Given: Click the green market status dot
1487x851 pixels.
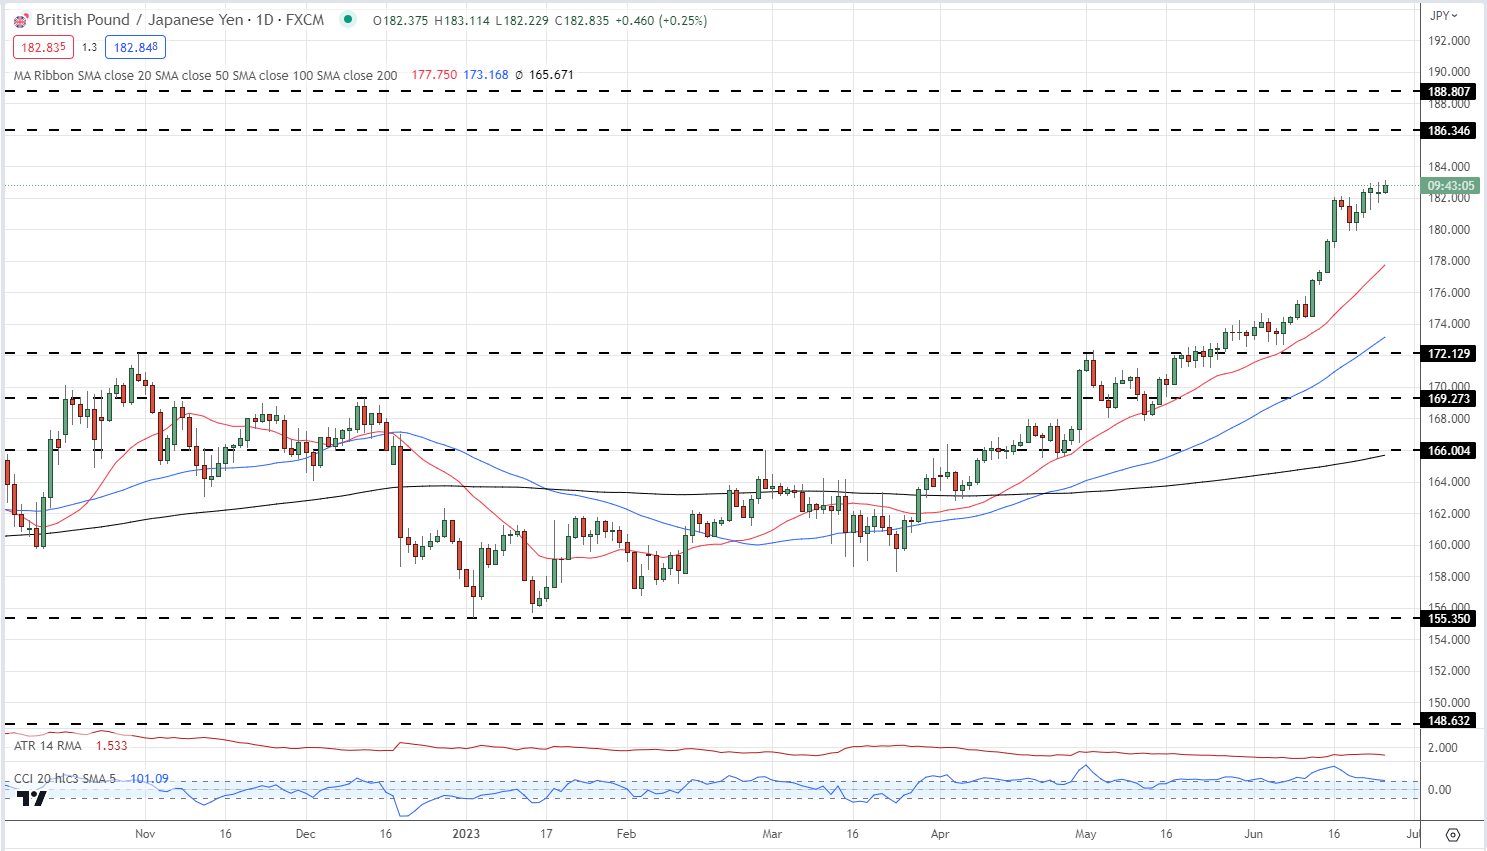Looking at the screenshot, I should pyautogui.click(x=347, y=19).
